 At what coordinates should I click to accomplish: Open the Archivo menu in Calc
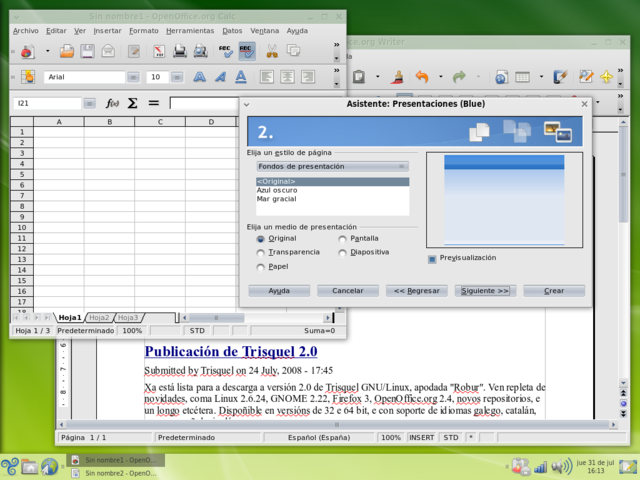[25, 31]
